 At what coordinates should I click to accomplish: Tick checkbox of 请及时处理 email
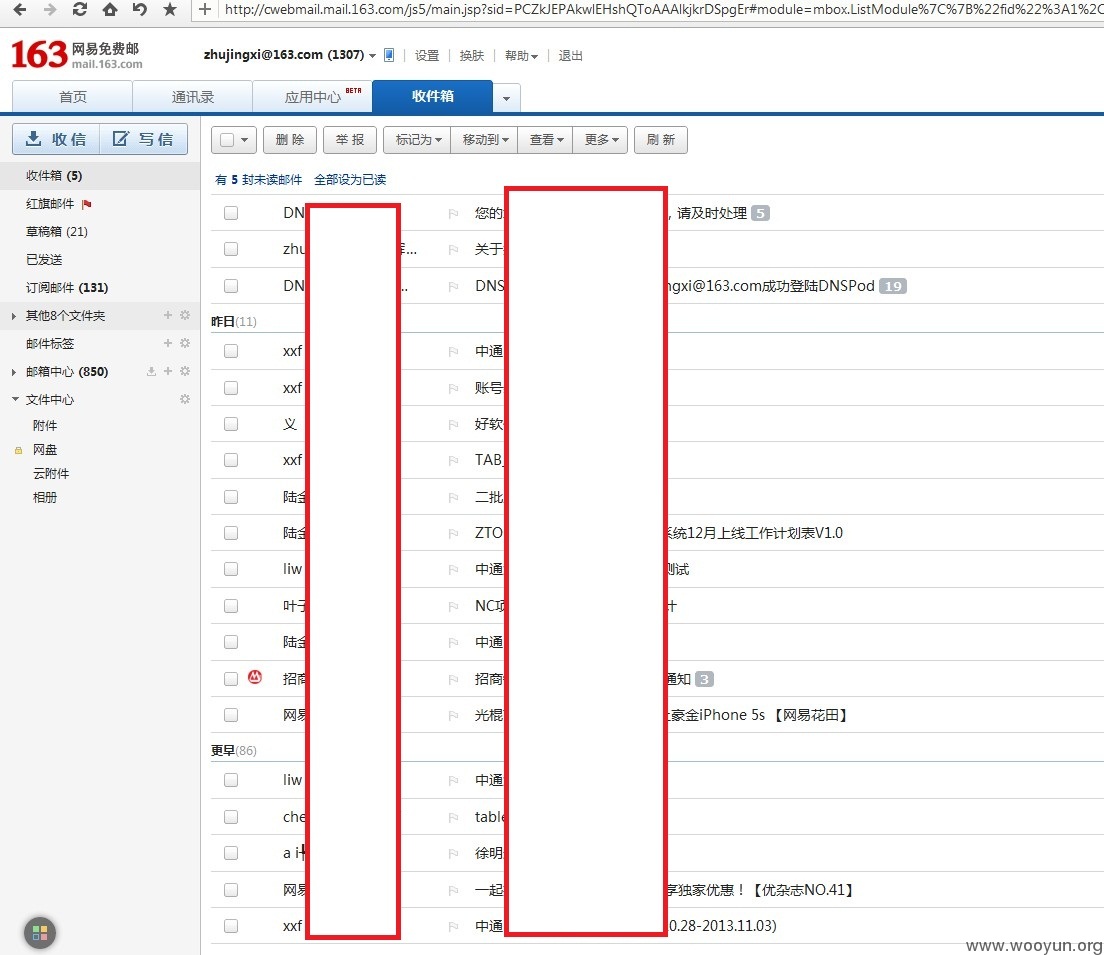pyautogui.click(x=231, y=213)
